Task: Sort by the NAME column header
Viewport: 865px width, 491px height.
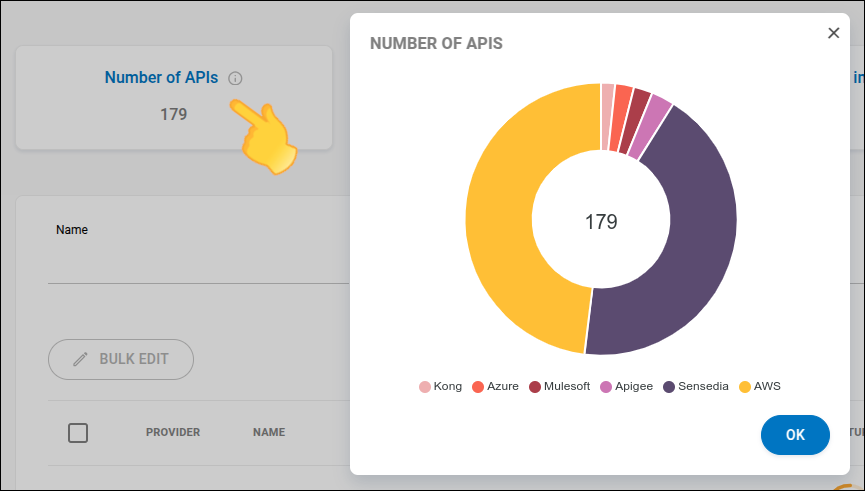Action: 269,432
